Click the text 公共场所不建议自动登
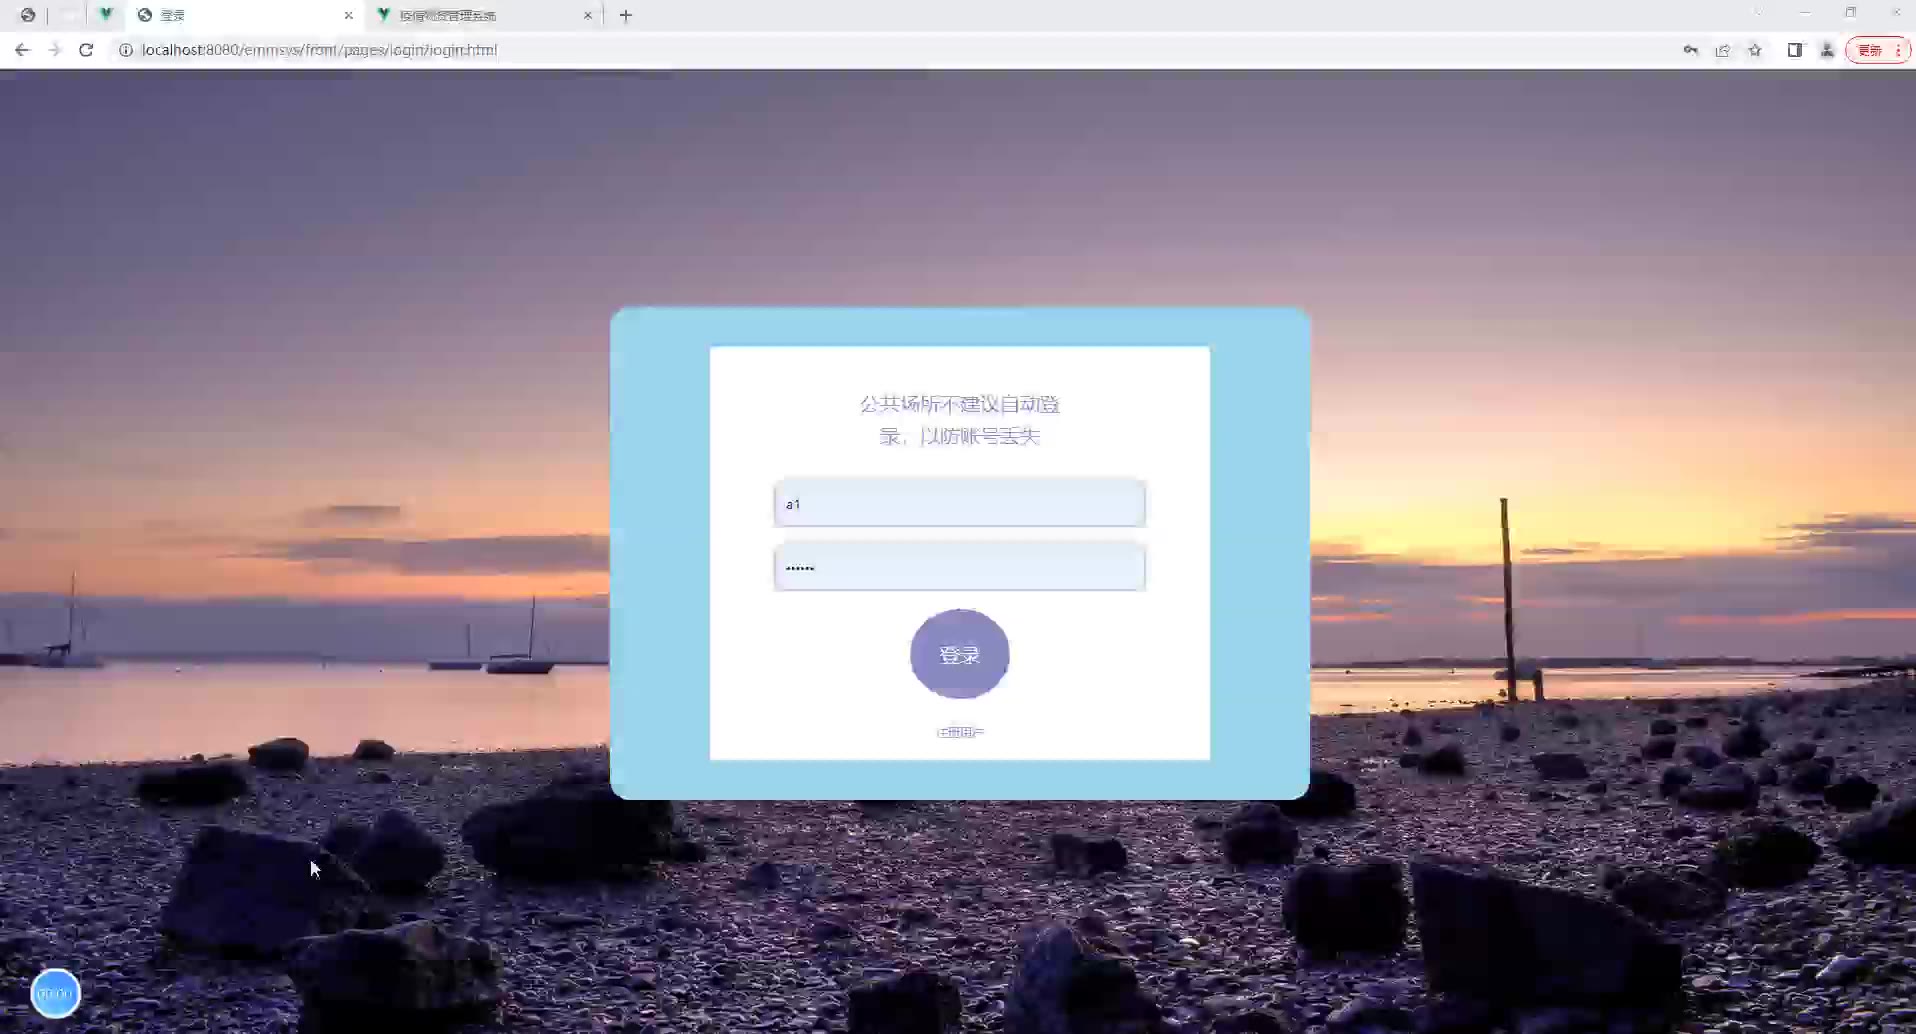1916x1034 pixels. tap(960, 404)
